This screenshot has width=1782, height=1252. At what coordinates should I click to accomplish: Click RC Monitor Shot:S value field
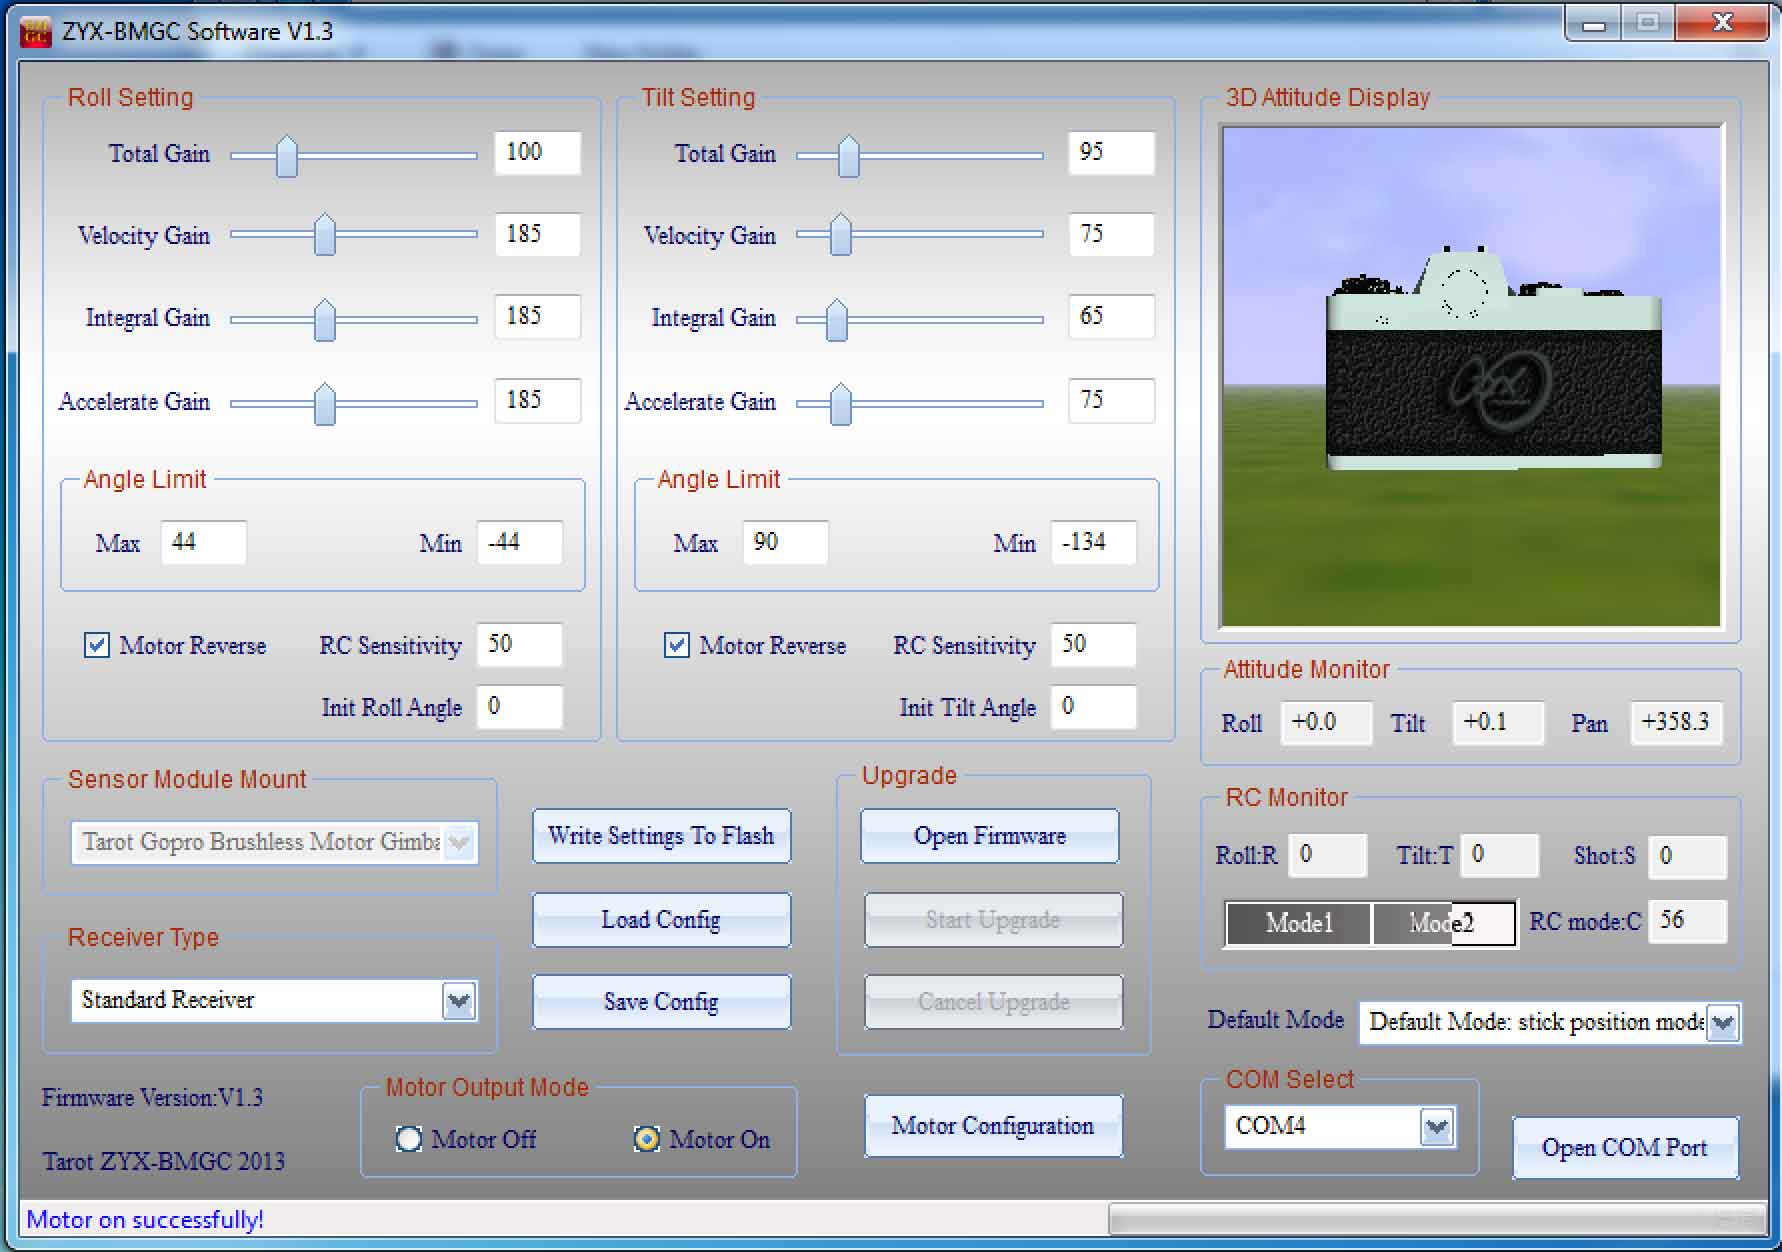pos(1687,856)
